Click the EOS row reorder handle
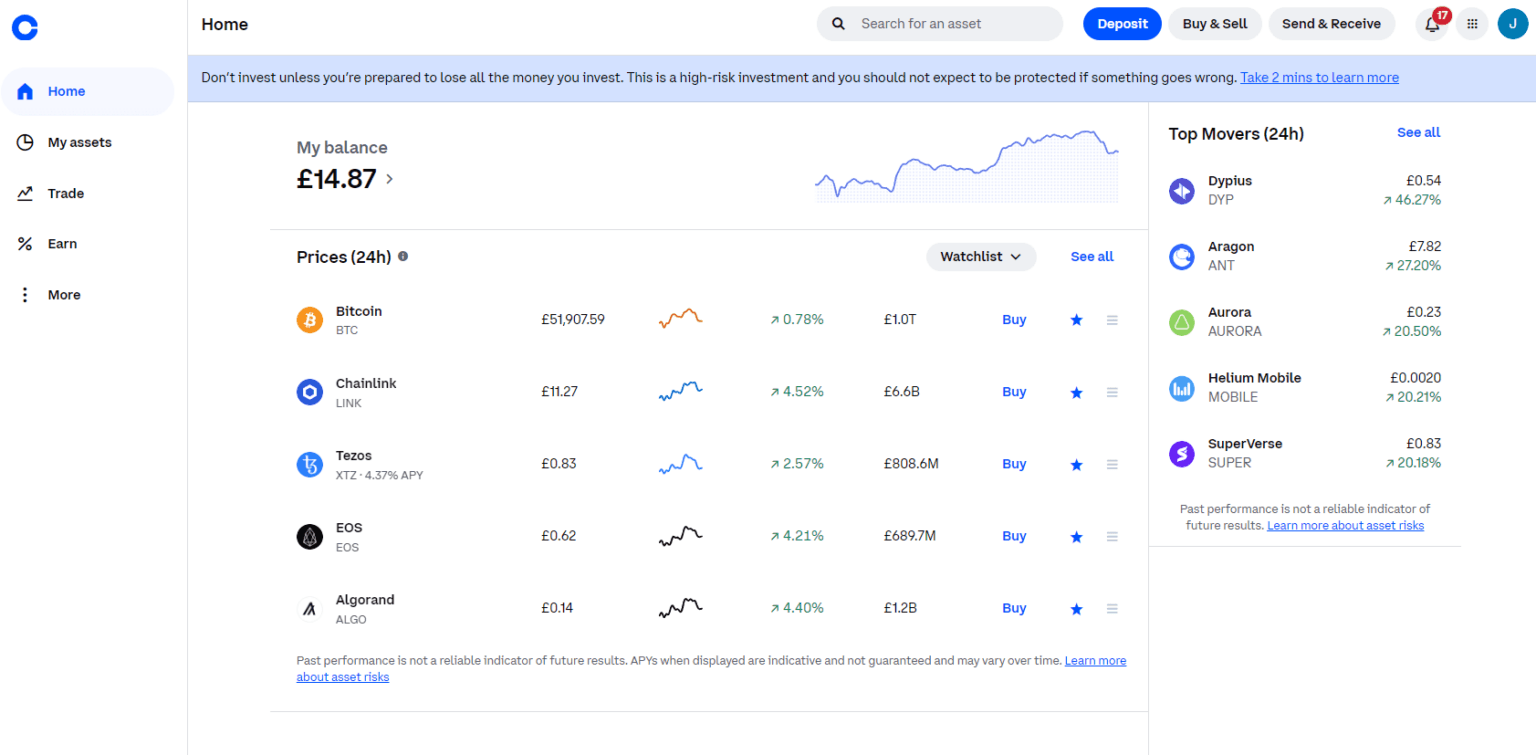1536x755 pixels. pyautogui.click(x=1112, y=536)
